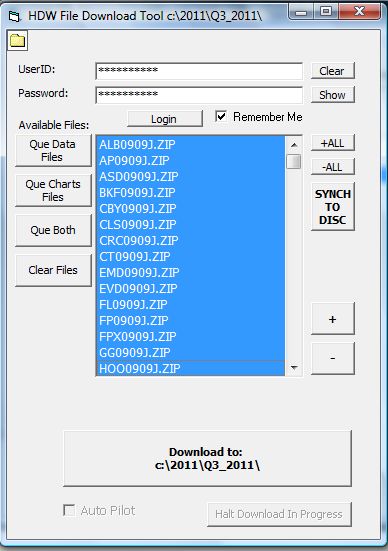Viewport: 388px width, 551px height.
Task: Select CLS0909J.ZIP in the list
Action: pos(190,225)
